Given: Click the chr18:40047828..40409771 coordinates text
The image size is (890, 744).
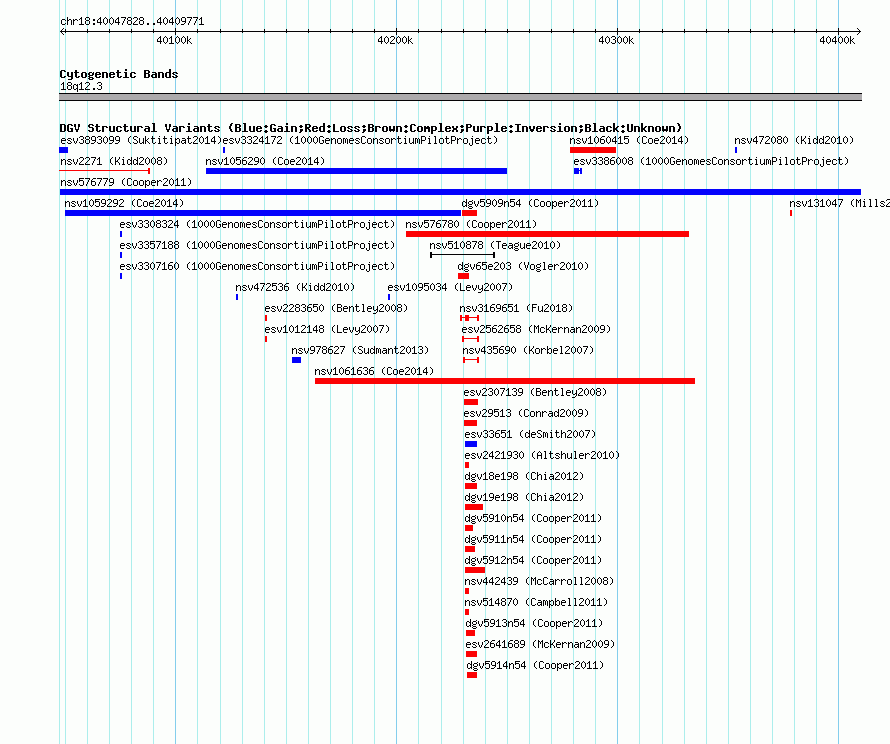Looking at the screenshot, I should (132, 21).
